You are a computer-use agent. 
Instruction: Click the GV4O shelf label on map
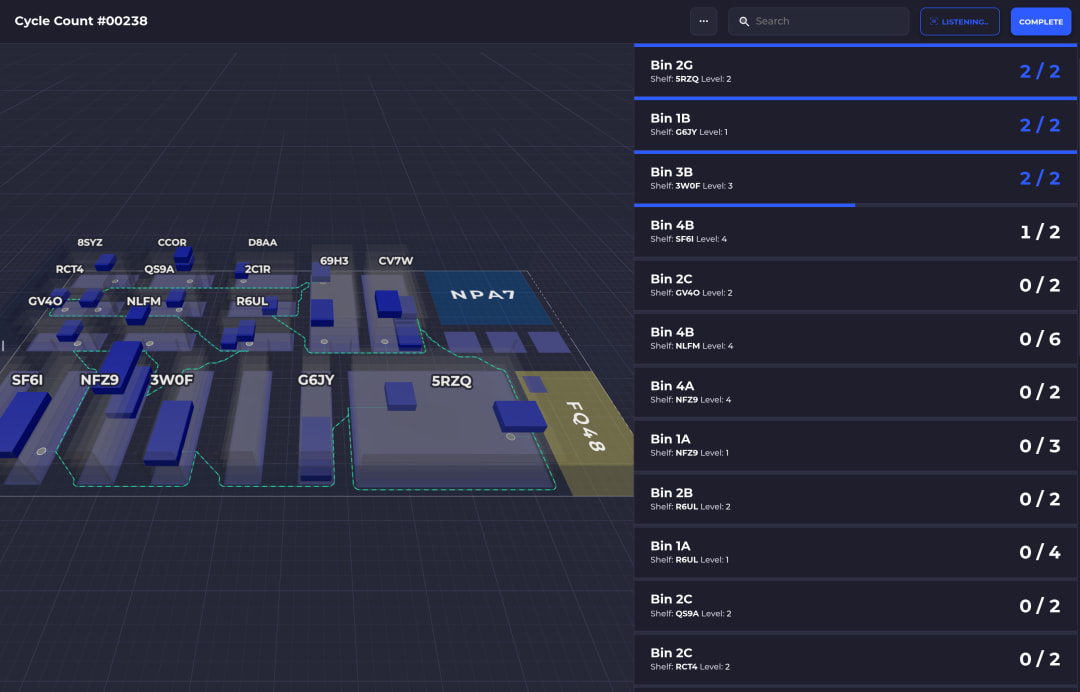45,301
